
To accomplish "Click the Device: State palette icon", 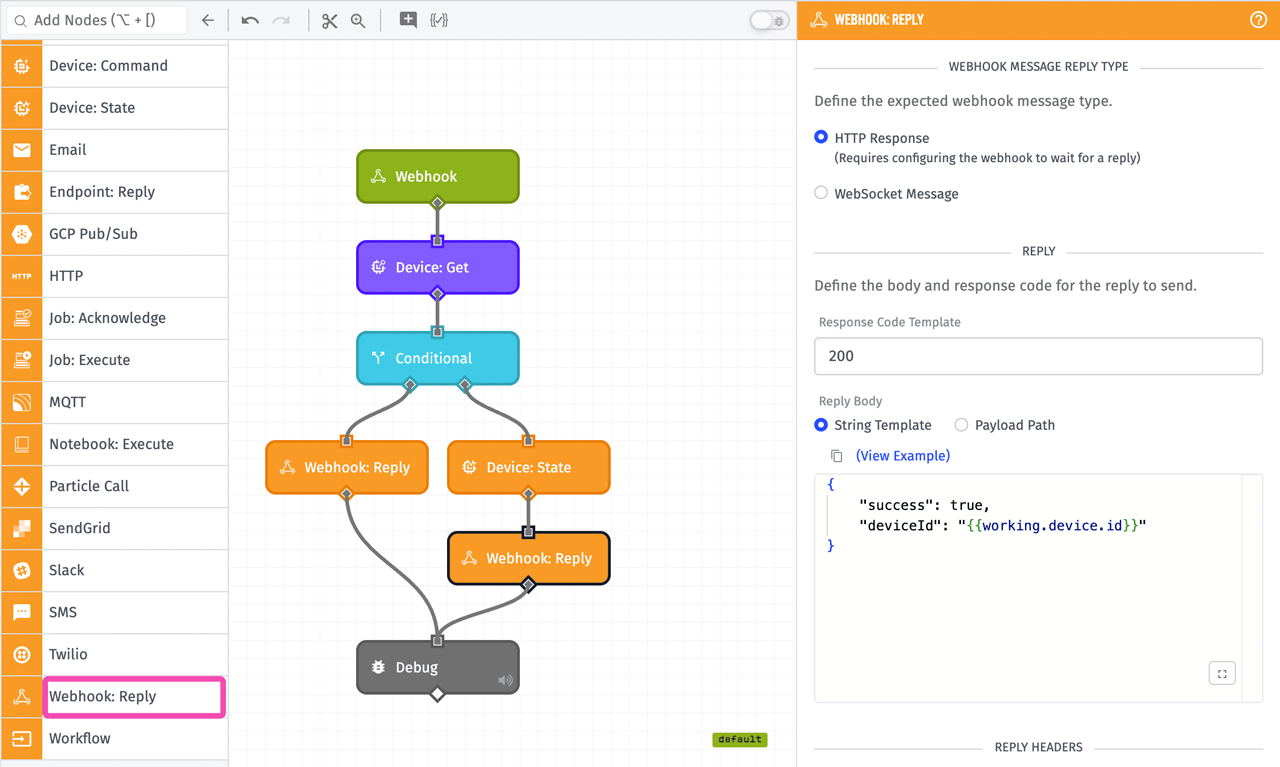I will 21,108.
